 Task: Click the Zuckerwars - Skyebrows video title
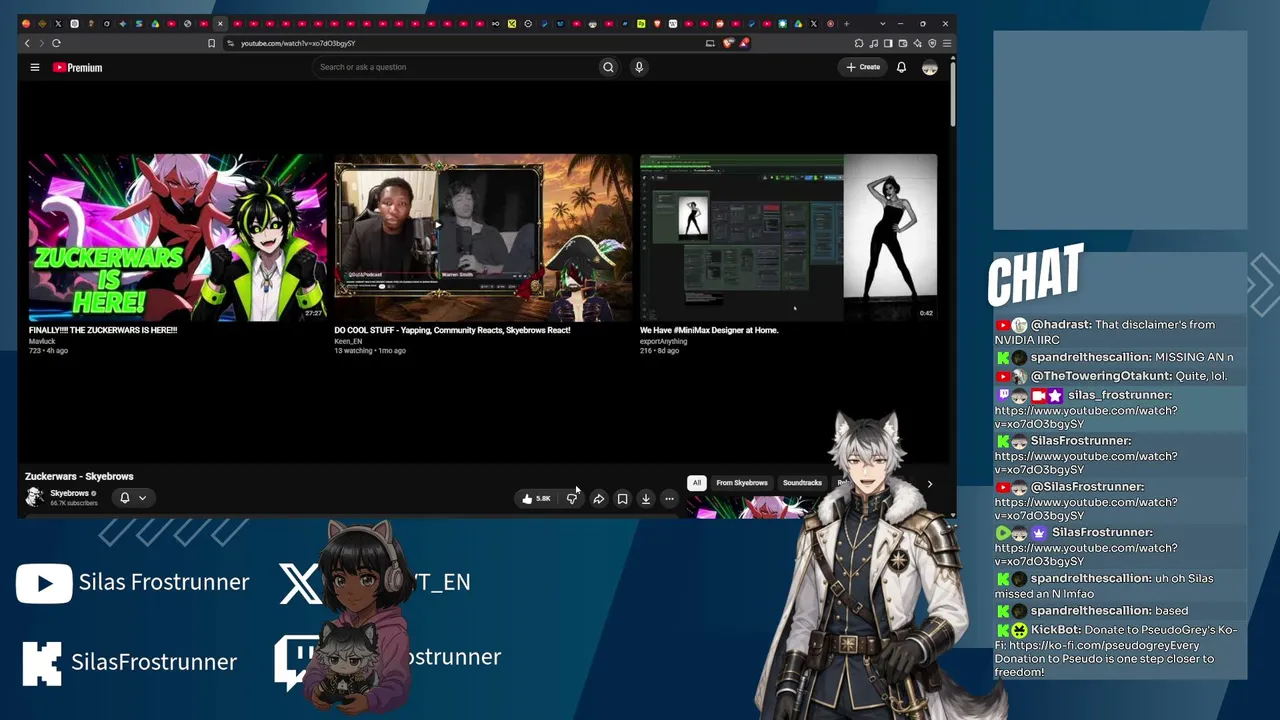pos(79,476)
